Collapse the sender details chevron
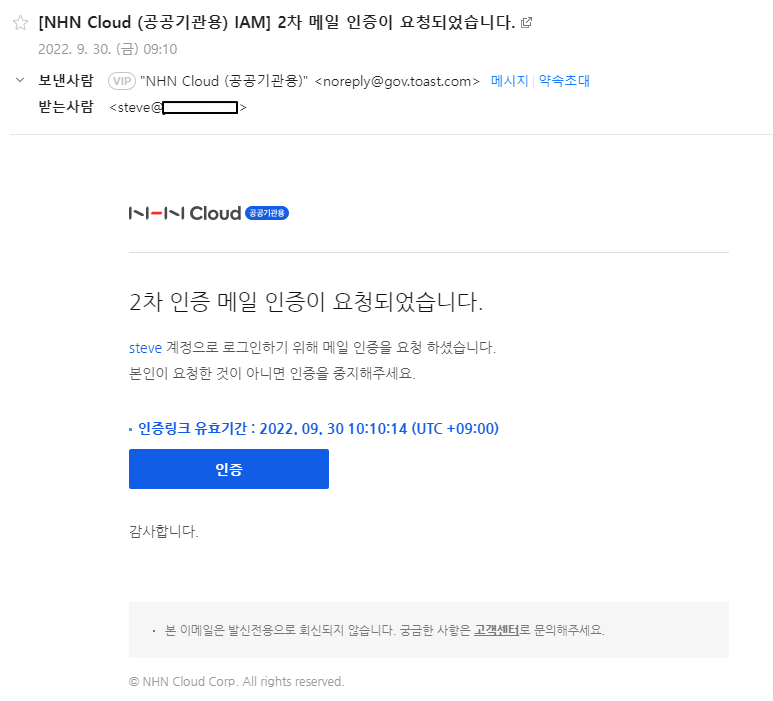The height and width of the screenshot is (701, 773). (x=20, y=81)
